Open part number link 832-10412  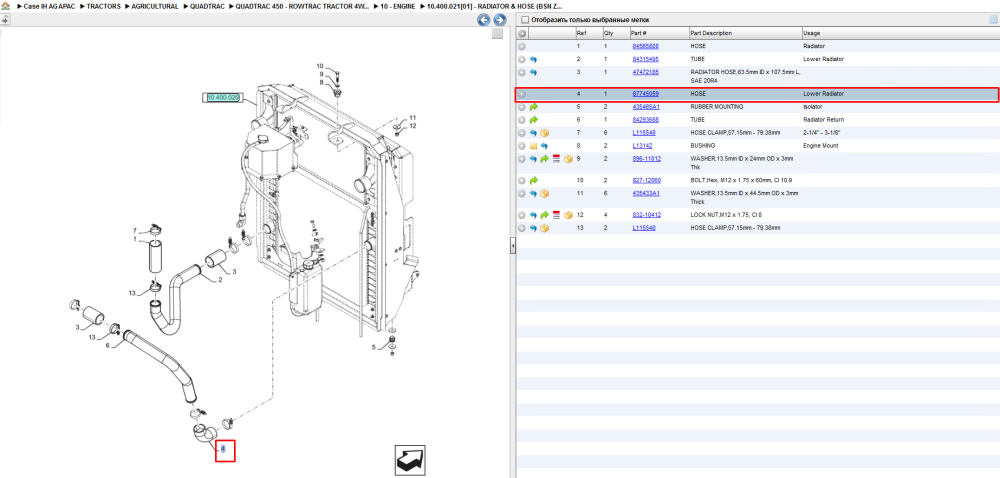click(x=647, y=215)
